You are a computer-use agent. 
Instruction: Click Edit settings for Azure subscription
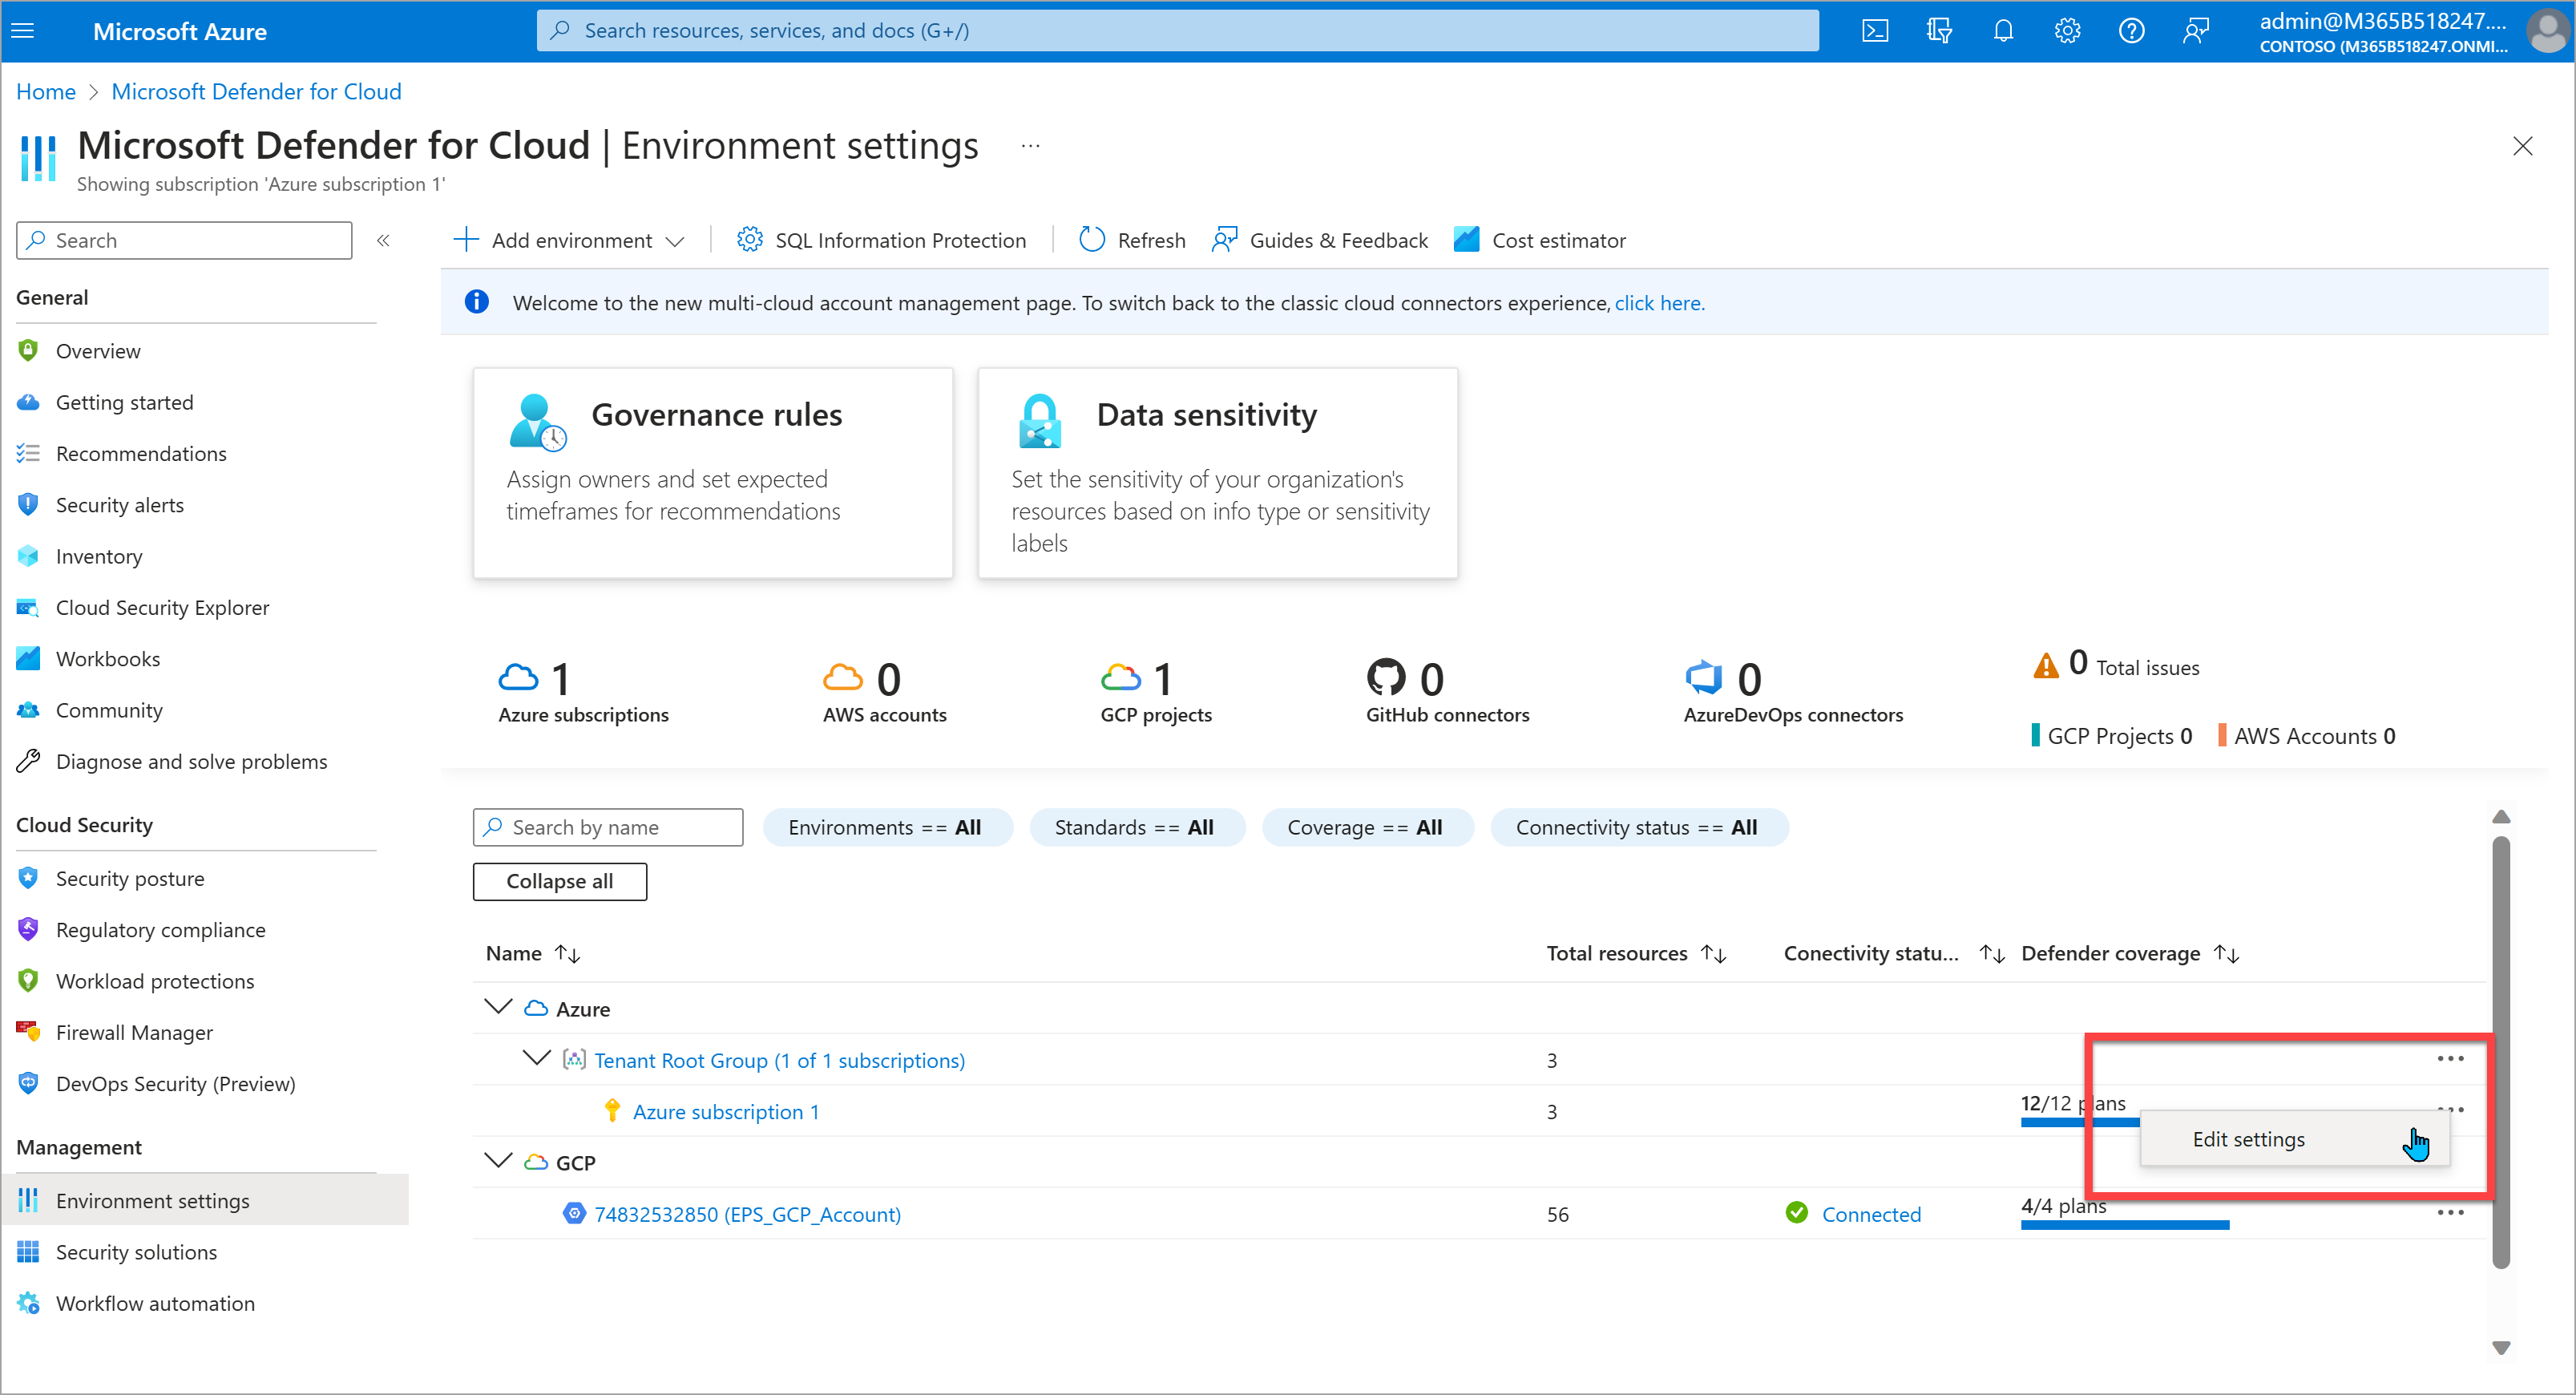[x=2250, y=1138]
